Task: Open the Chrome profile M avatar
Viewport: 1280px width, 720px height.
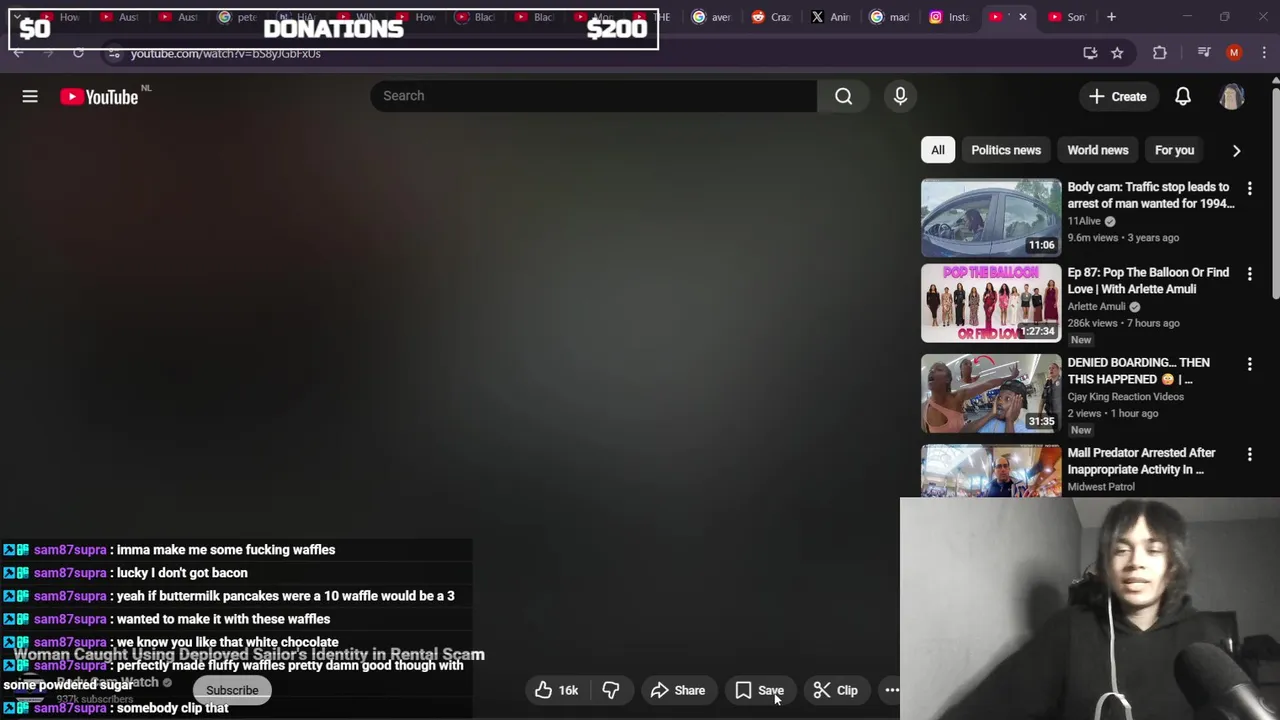Action: pyautogui.click(x=1234, y=53)
